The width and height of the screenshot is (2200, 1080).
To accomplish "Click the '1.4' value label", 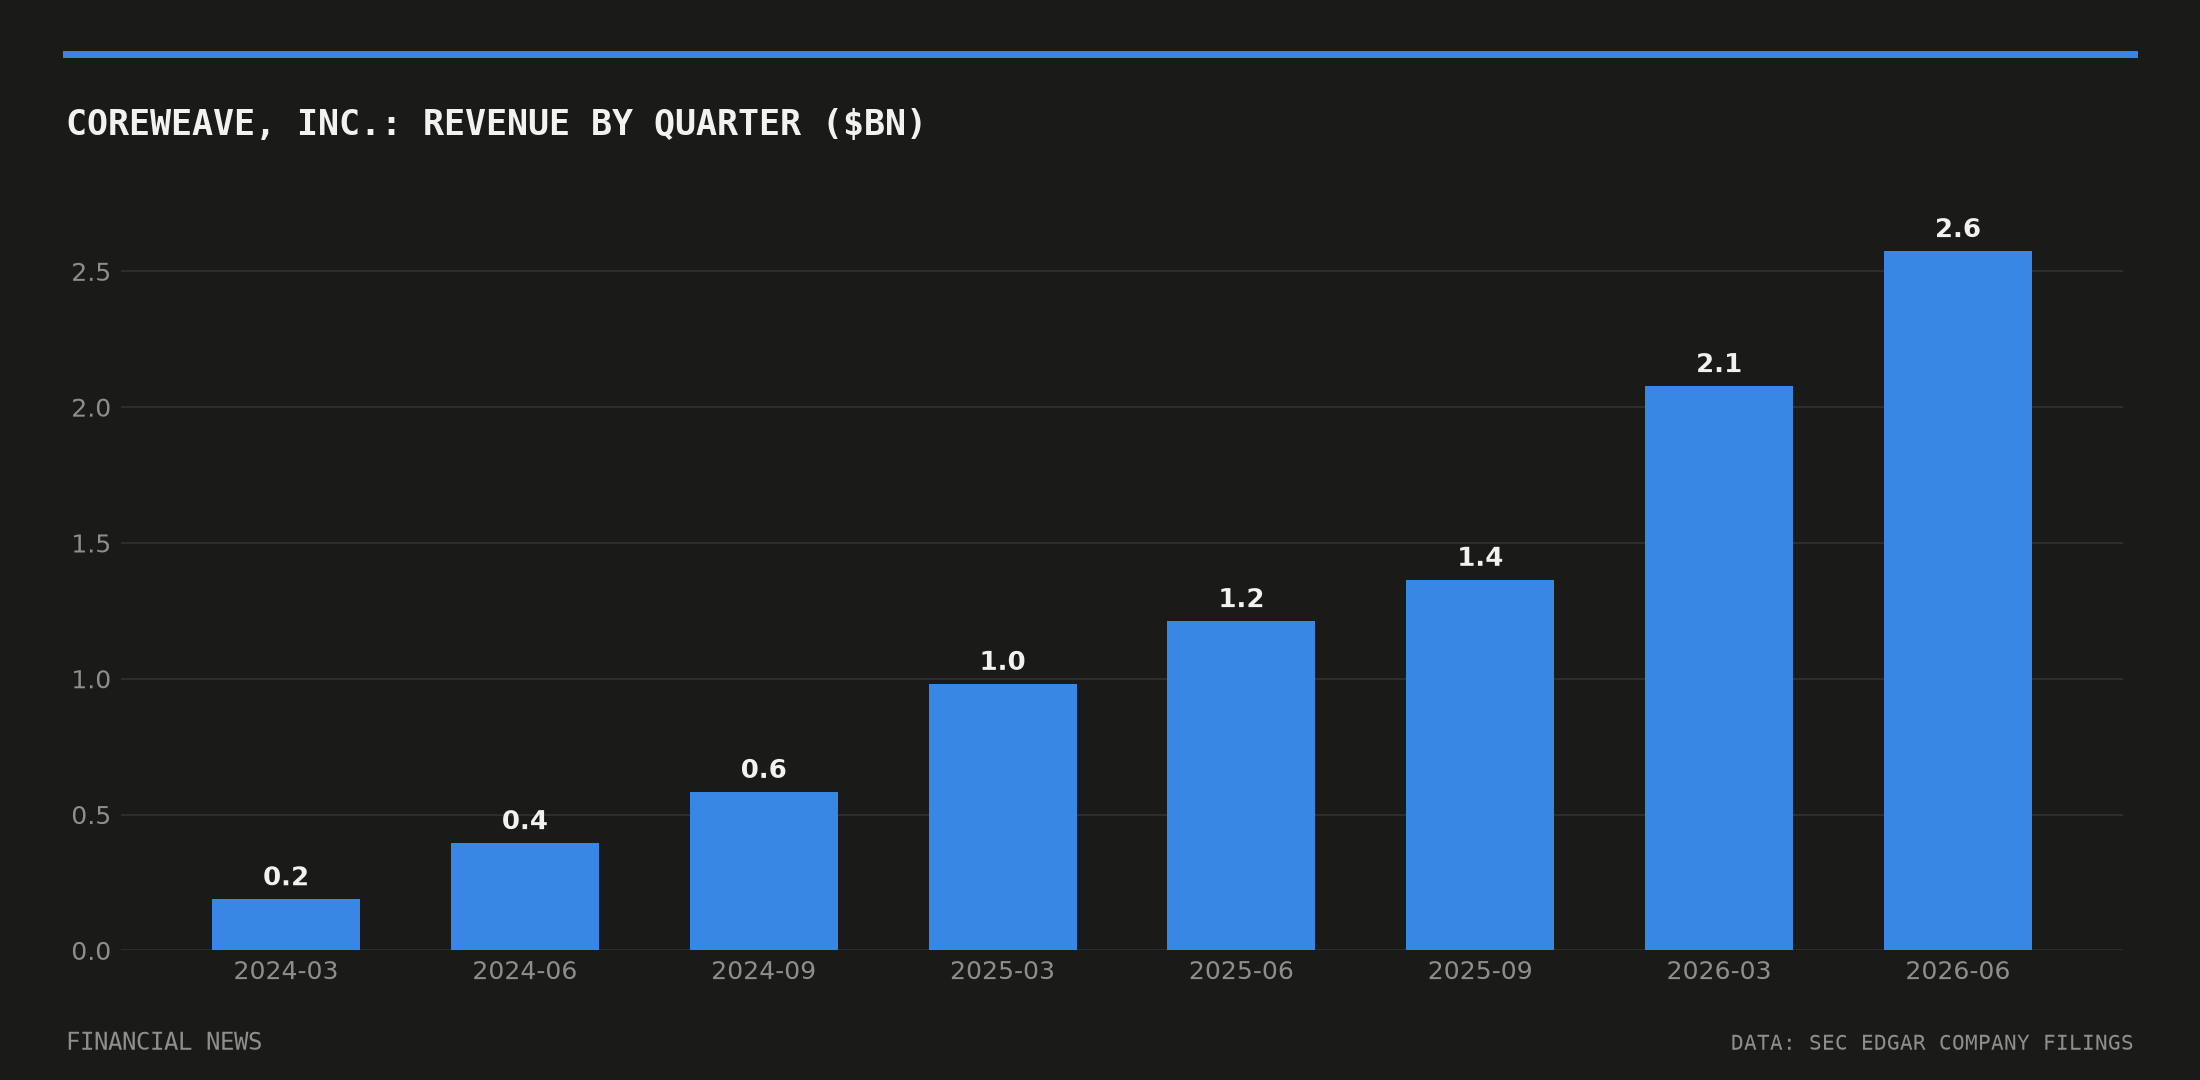I will click(1480, 558).
